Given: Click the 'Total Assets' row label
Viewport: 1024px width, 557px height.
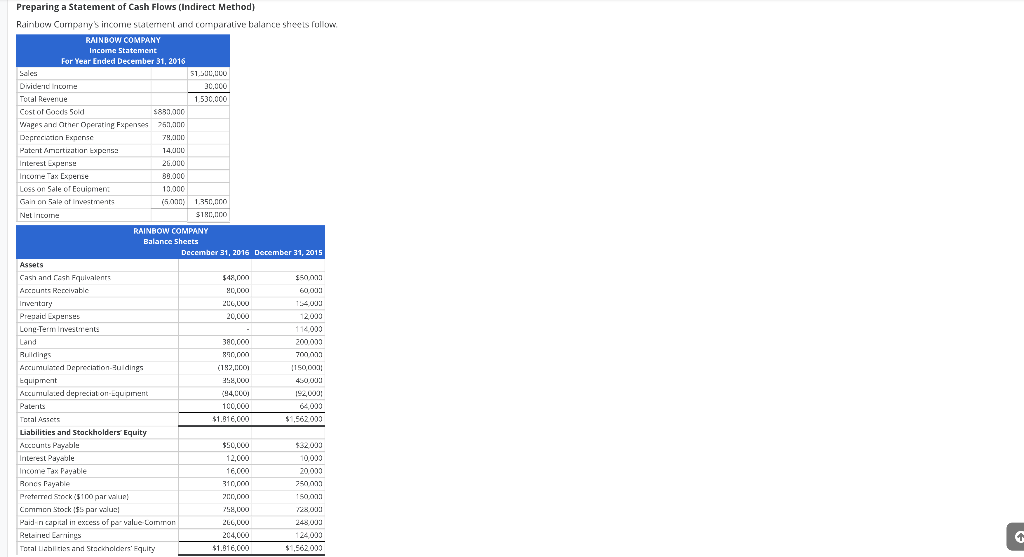Looking at the screenshot, I should click(x=40, y=419).
